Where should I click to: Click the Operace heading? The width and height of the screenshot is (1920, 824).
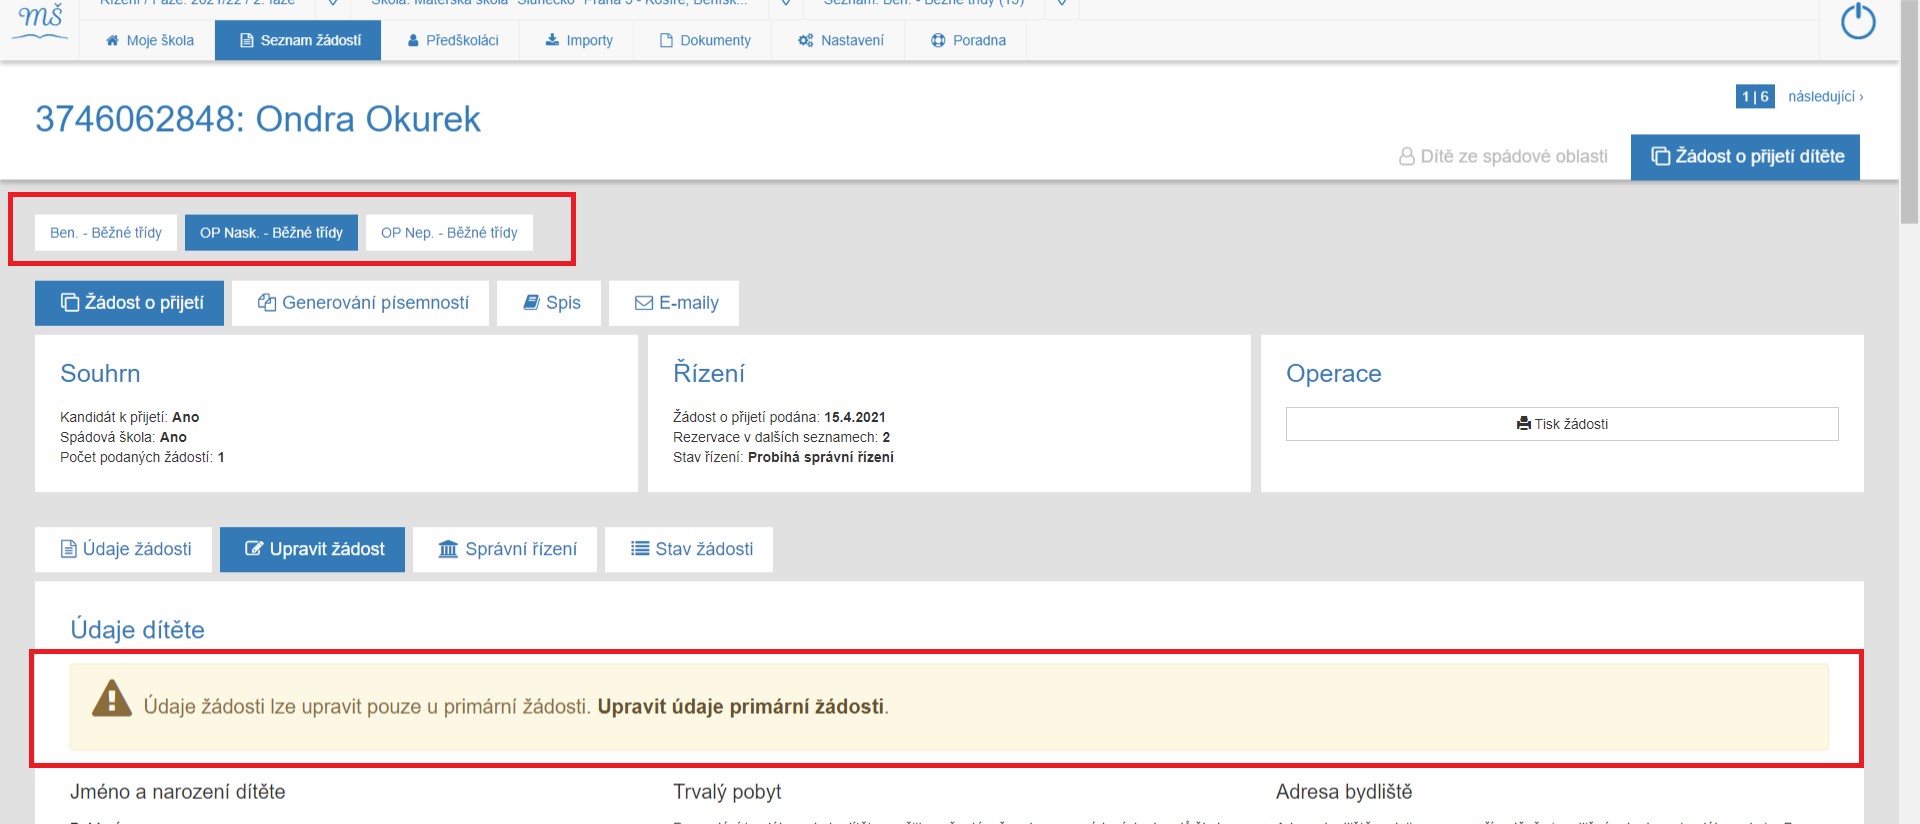pos(1334,374)
